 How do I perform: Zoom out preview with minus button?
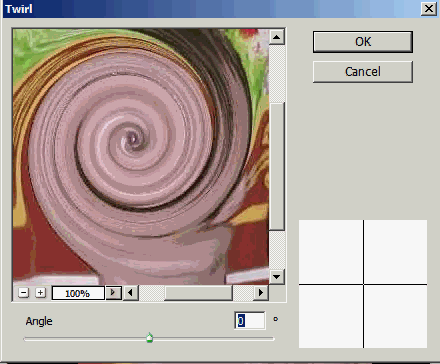23,293
